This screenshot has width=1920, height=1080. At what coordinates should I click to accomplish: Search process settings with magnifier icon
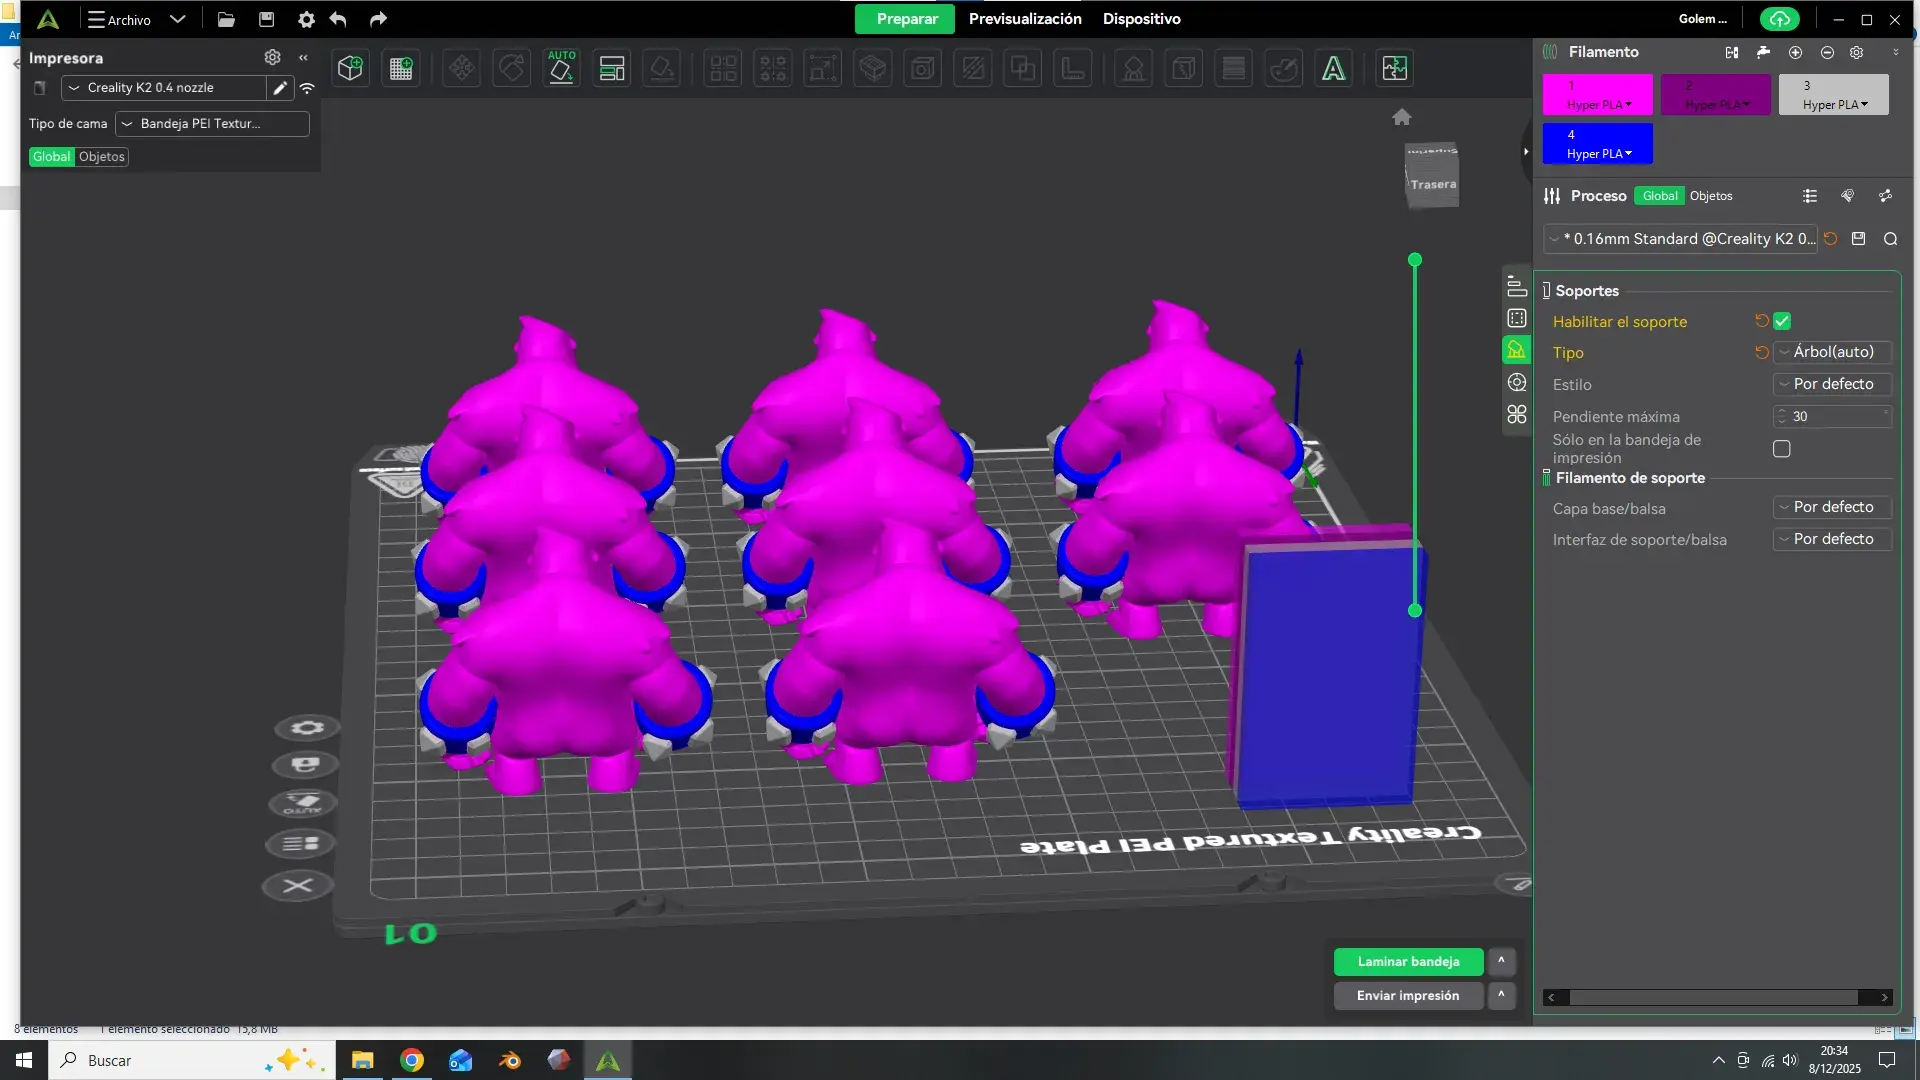(1890, 239)
